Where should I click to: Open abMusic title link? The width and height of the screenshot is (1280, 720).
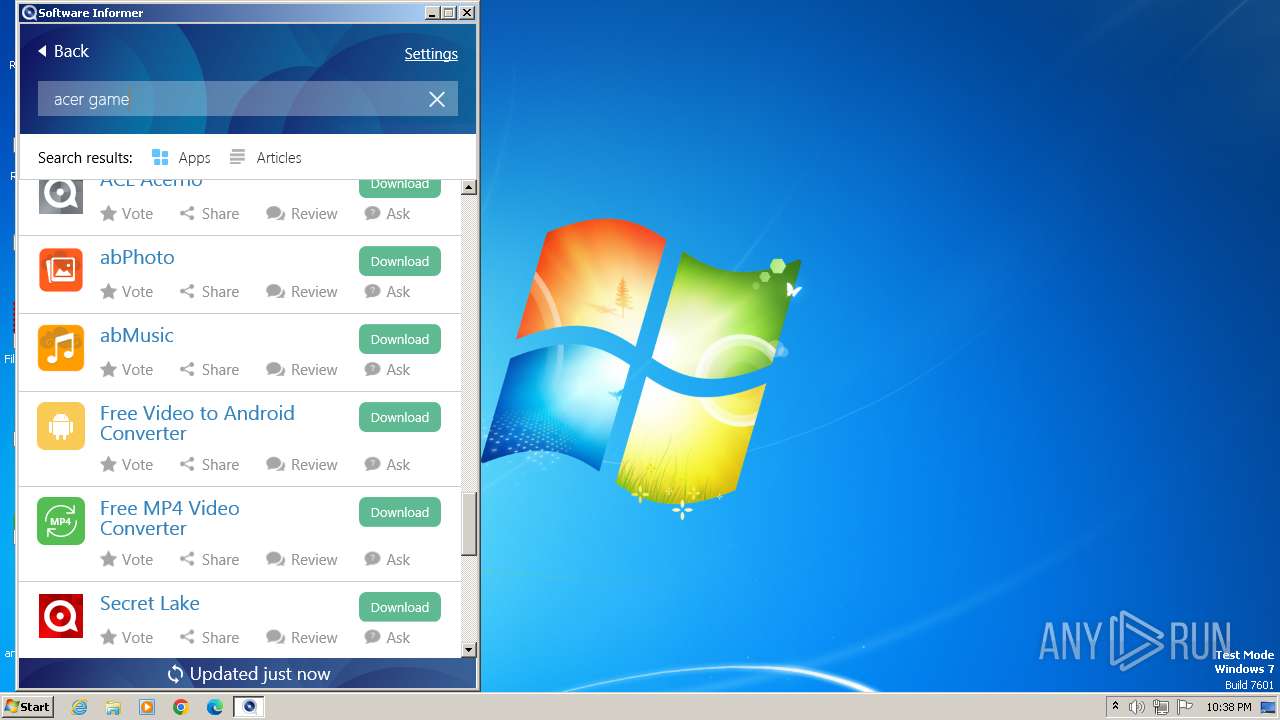coord(137,335)
